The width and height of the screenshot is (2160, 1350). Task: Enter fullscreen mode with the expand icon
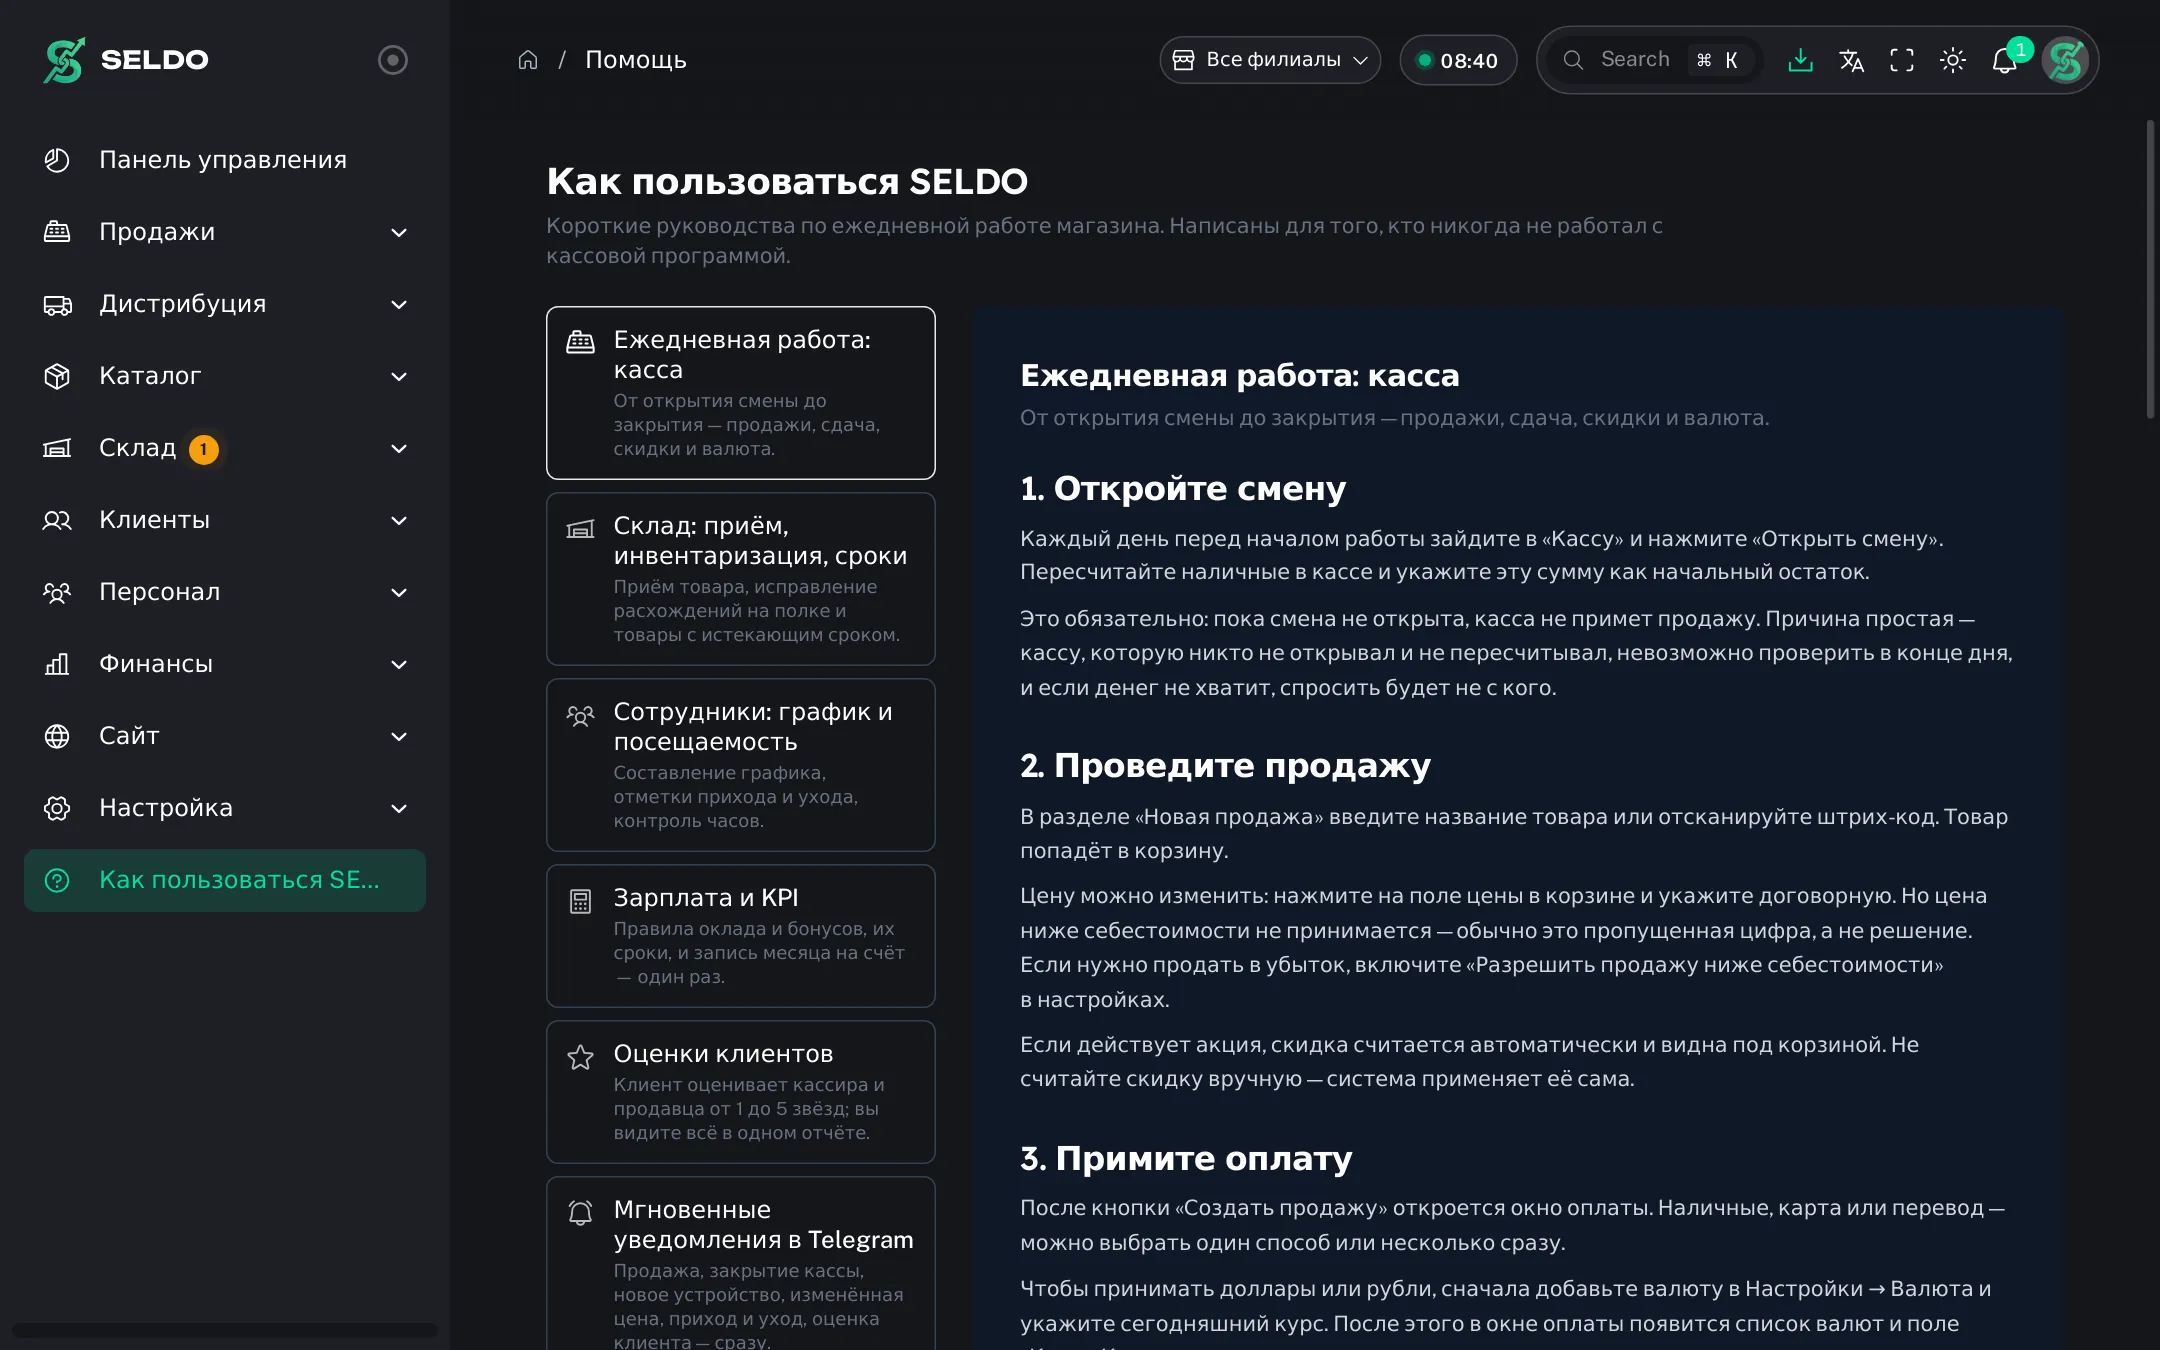pos(1902,60)
